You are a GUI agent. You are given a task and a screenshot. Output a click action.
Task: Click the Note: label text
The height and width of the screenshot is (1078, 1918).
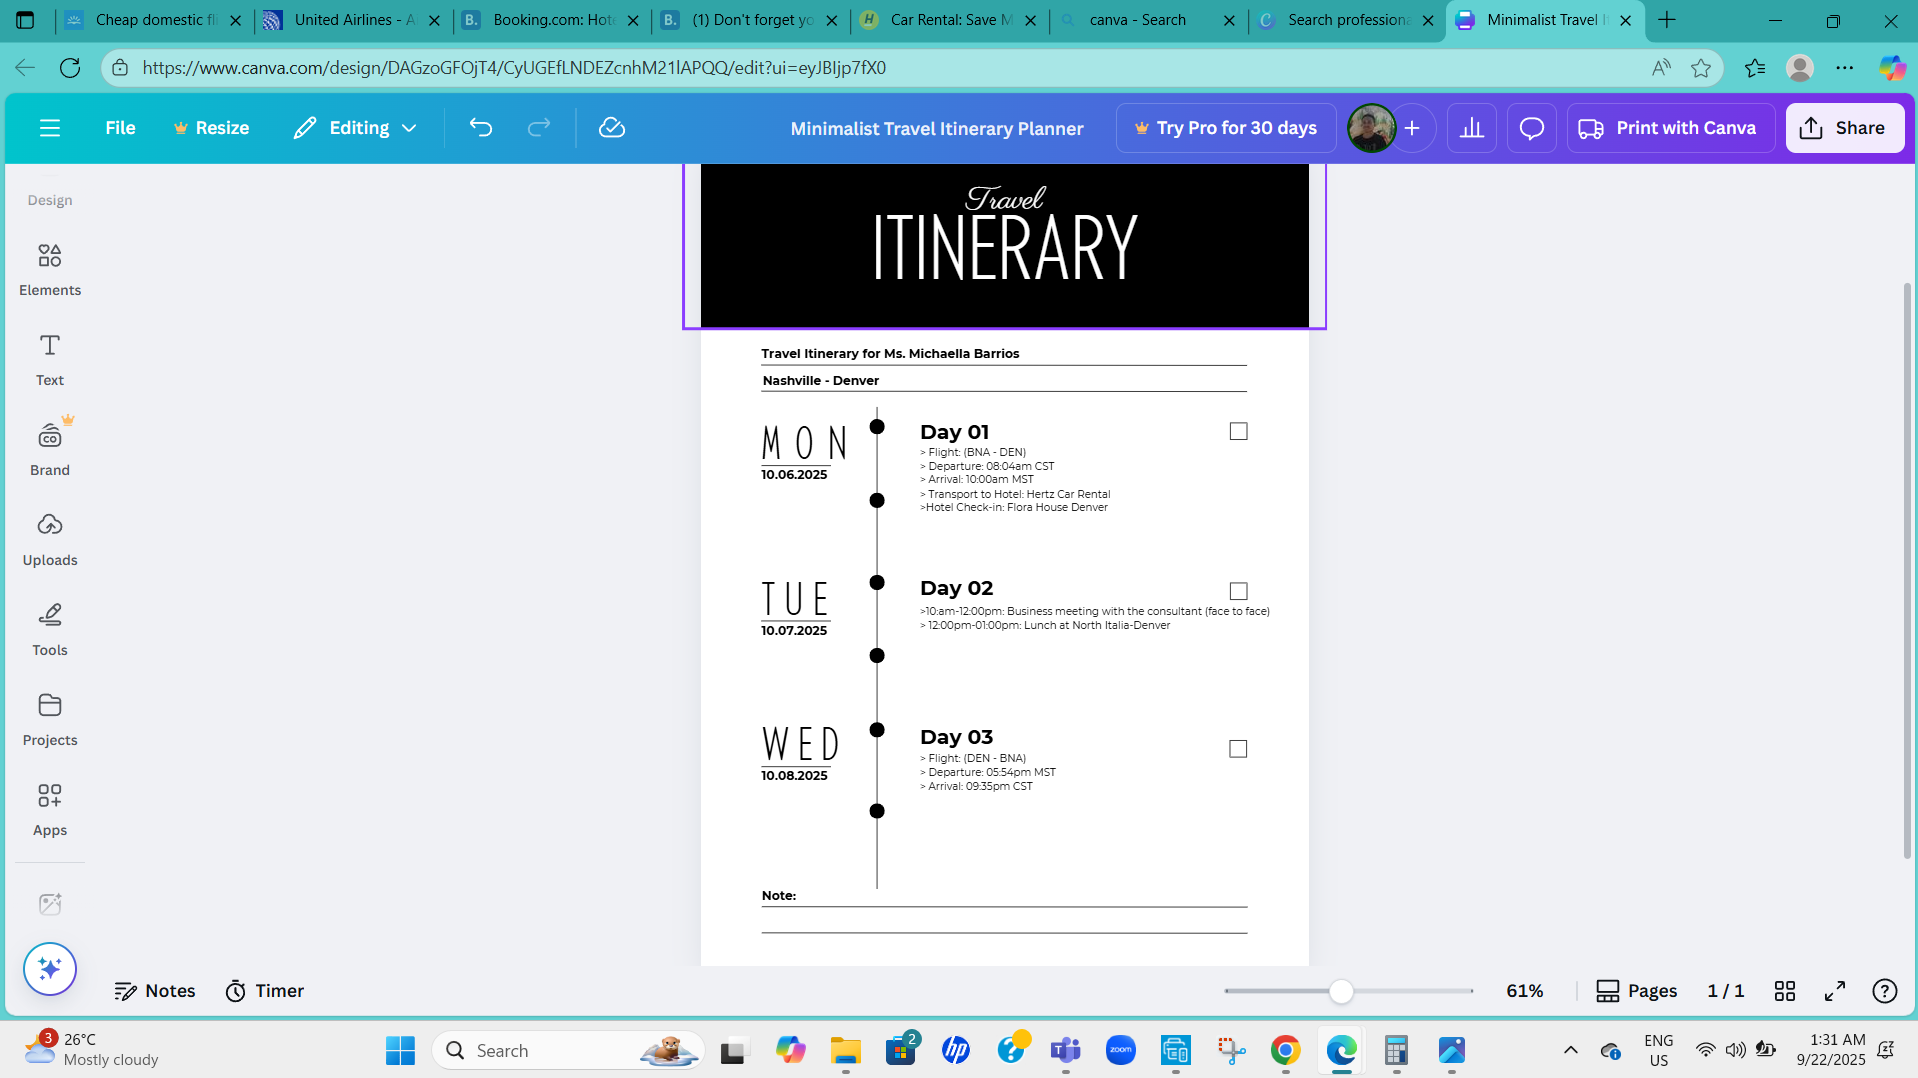(779, 896)
